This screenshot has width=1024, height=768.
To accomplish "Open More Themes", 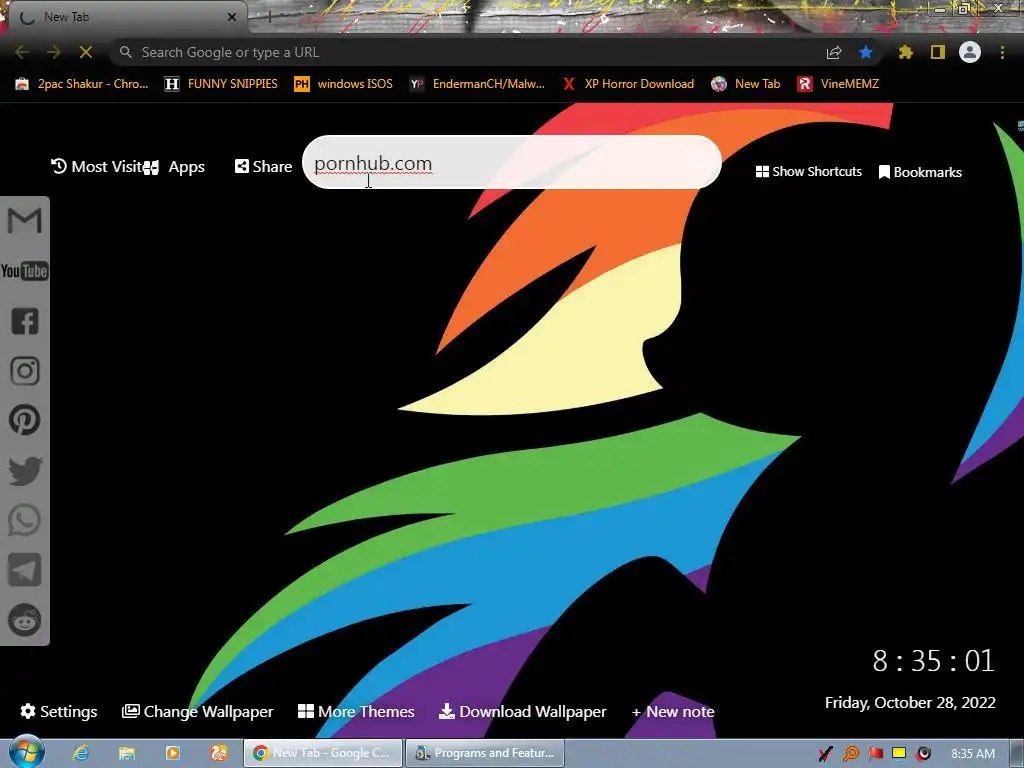I will tap(356, 711).
